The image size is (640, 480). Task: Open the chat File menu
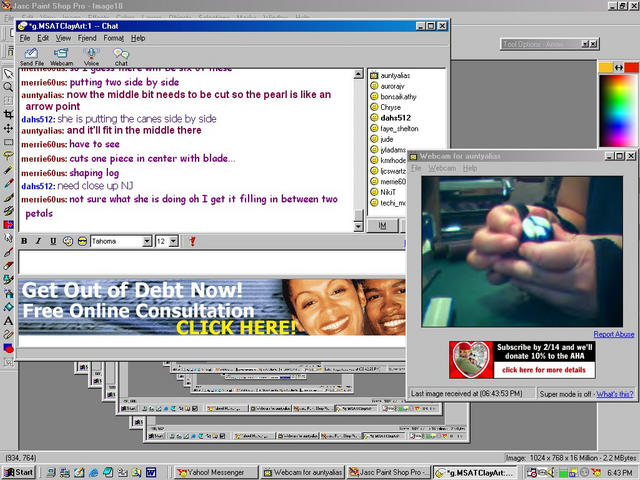click(x=25, y=38)
